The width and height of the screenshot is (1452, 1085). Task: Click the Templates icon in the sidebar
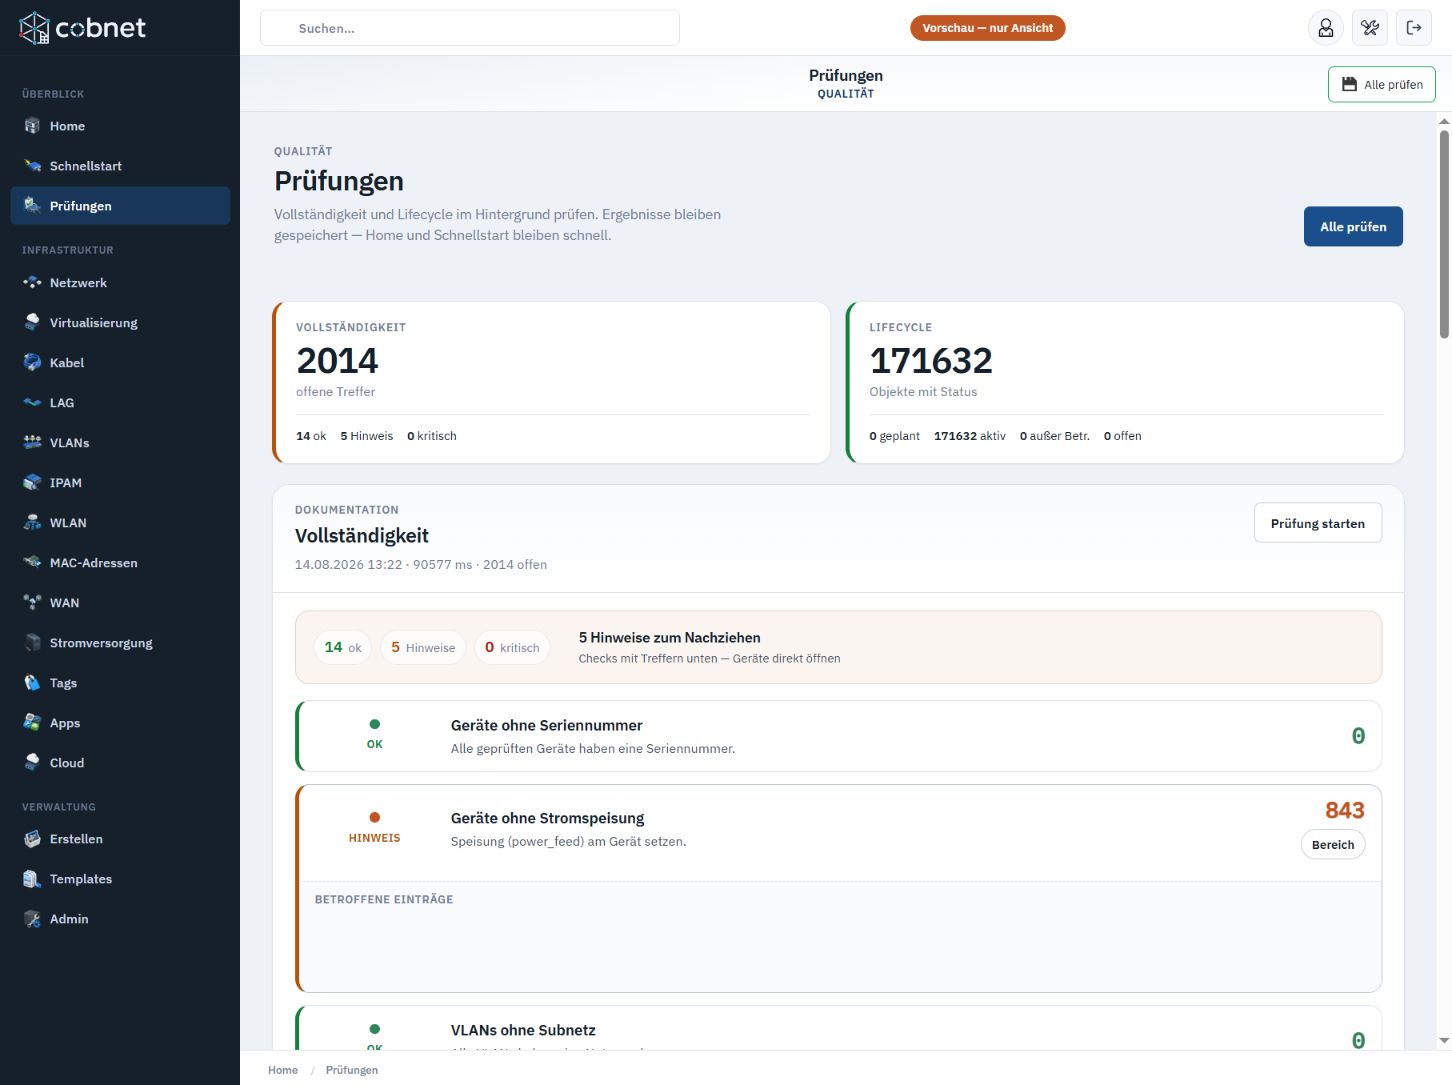32,879
